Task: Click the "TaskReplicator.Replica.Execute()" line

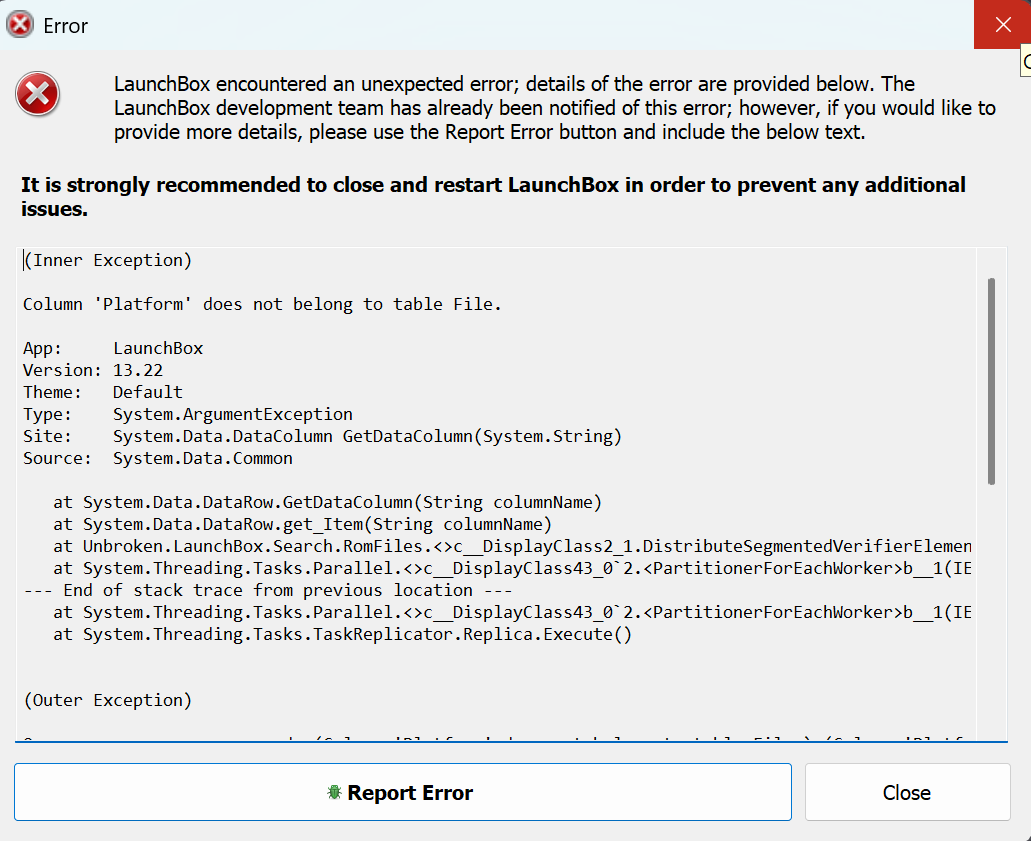Action: 343,635
